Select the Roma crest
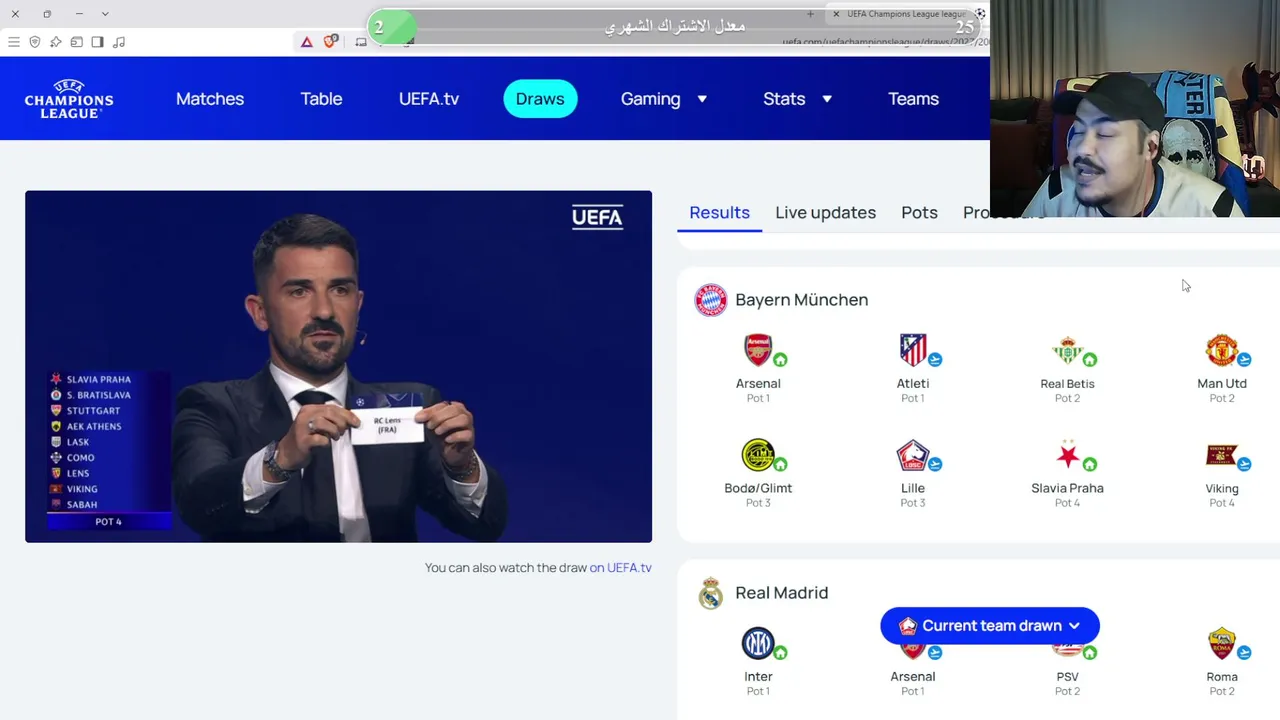The image size is (1280, 720). 1221,643
